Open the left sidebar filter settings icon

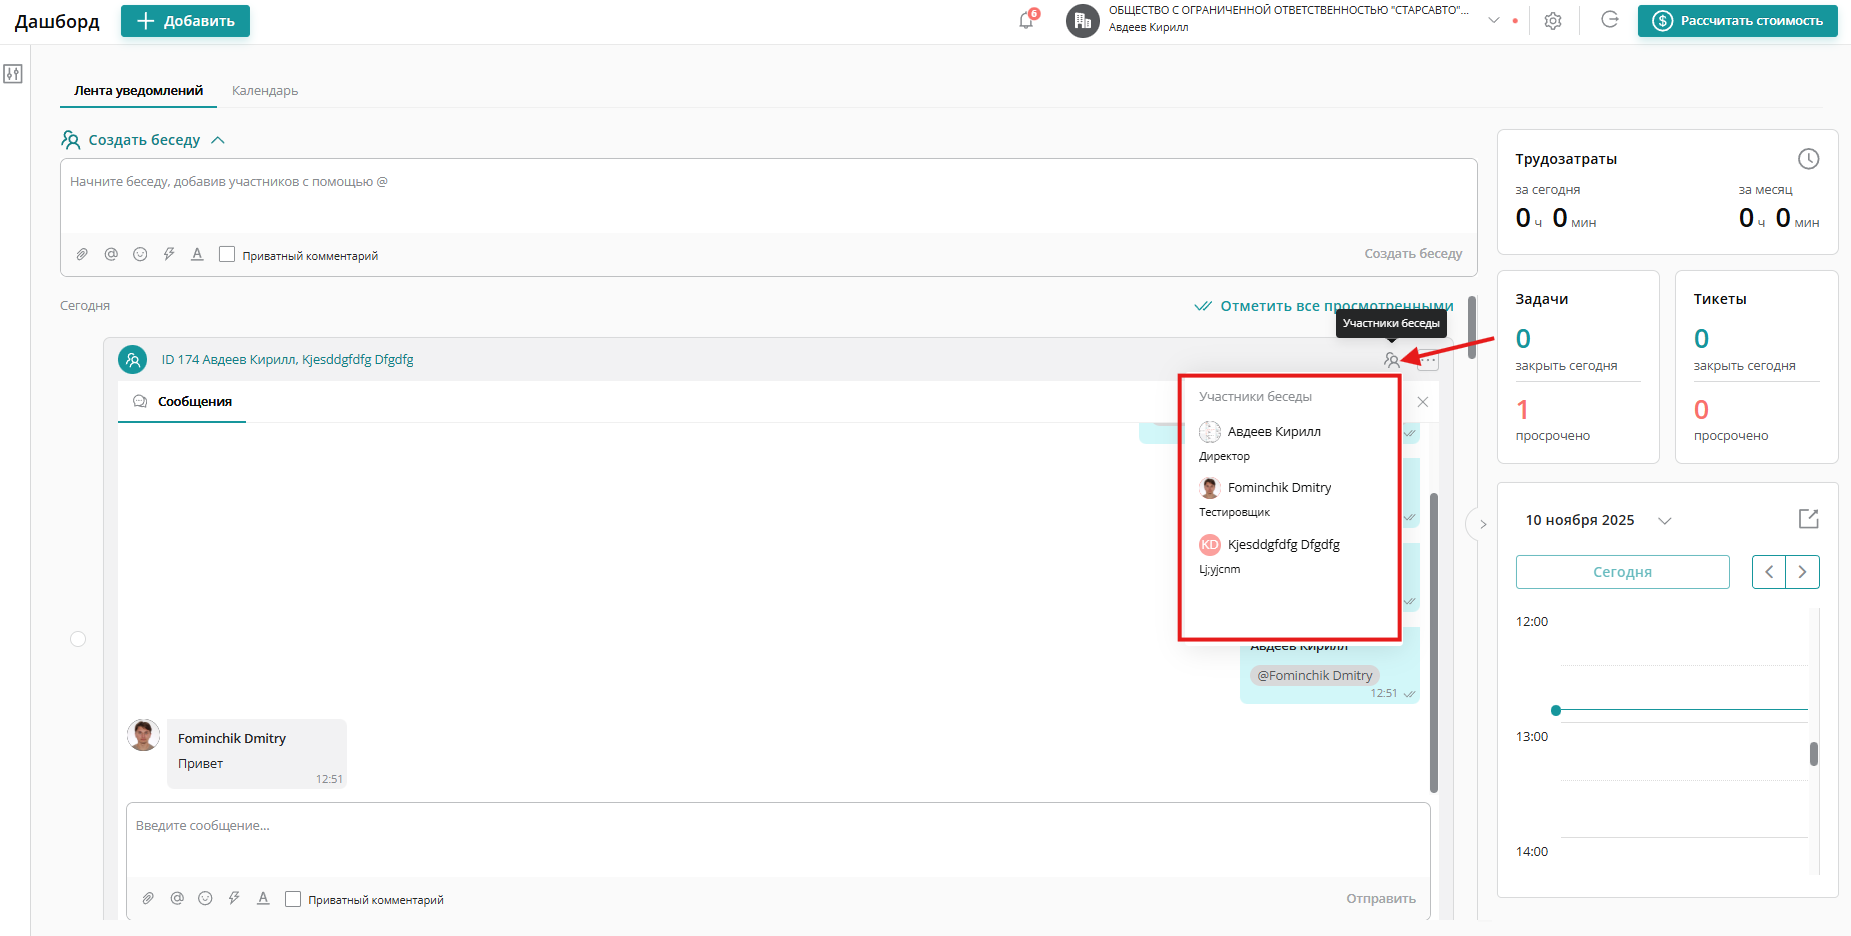pyautogui.click(x=13, y=74)
